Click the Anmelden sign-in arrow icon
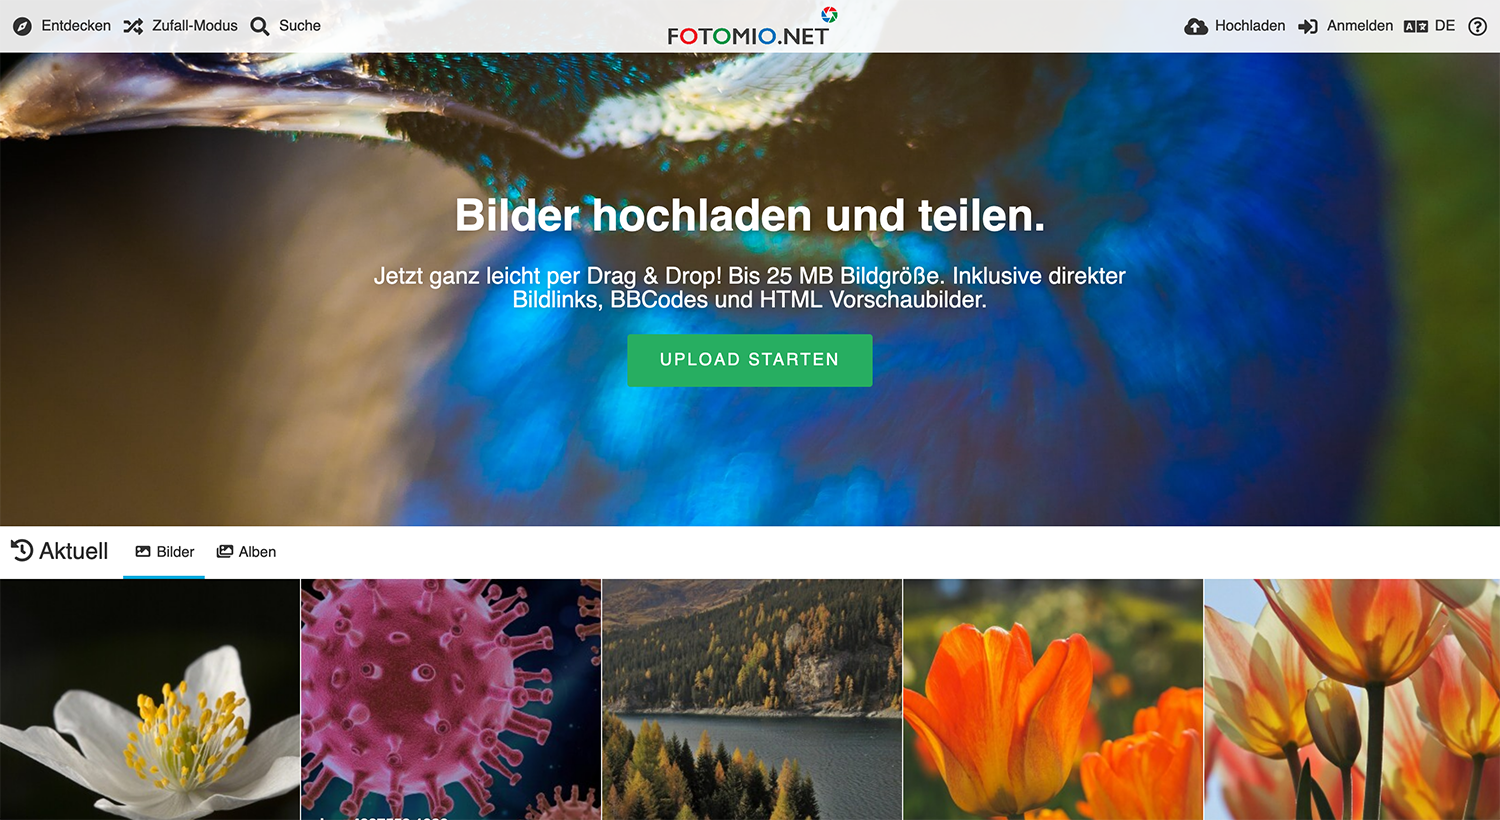 click(1308, 26)
